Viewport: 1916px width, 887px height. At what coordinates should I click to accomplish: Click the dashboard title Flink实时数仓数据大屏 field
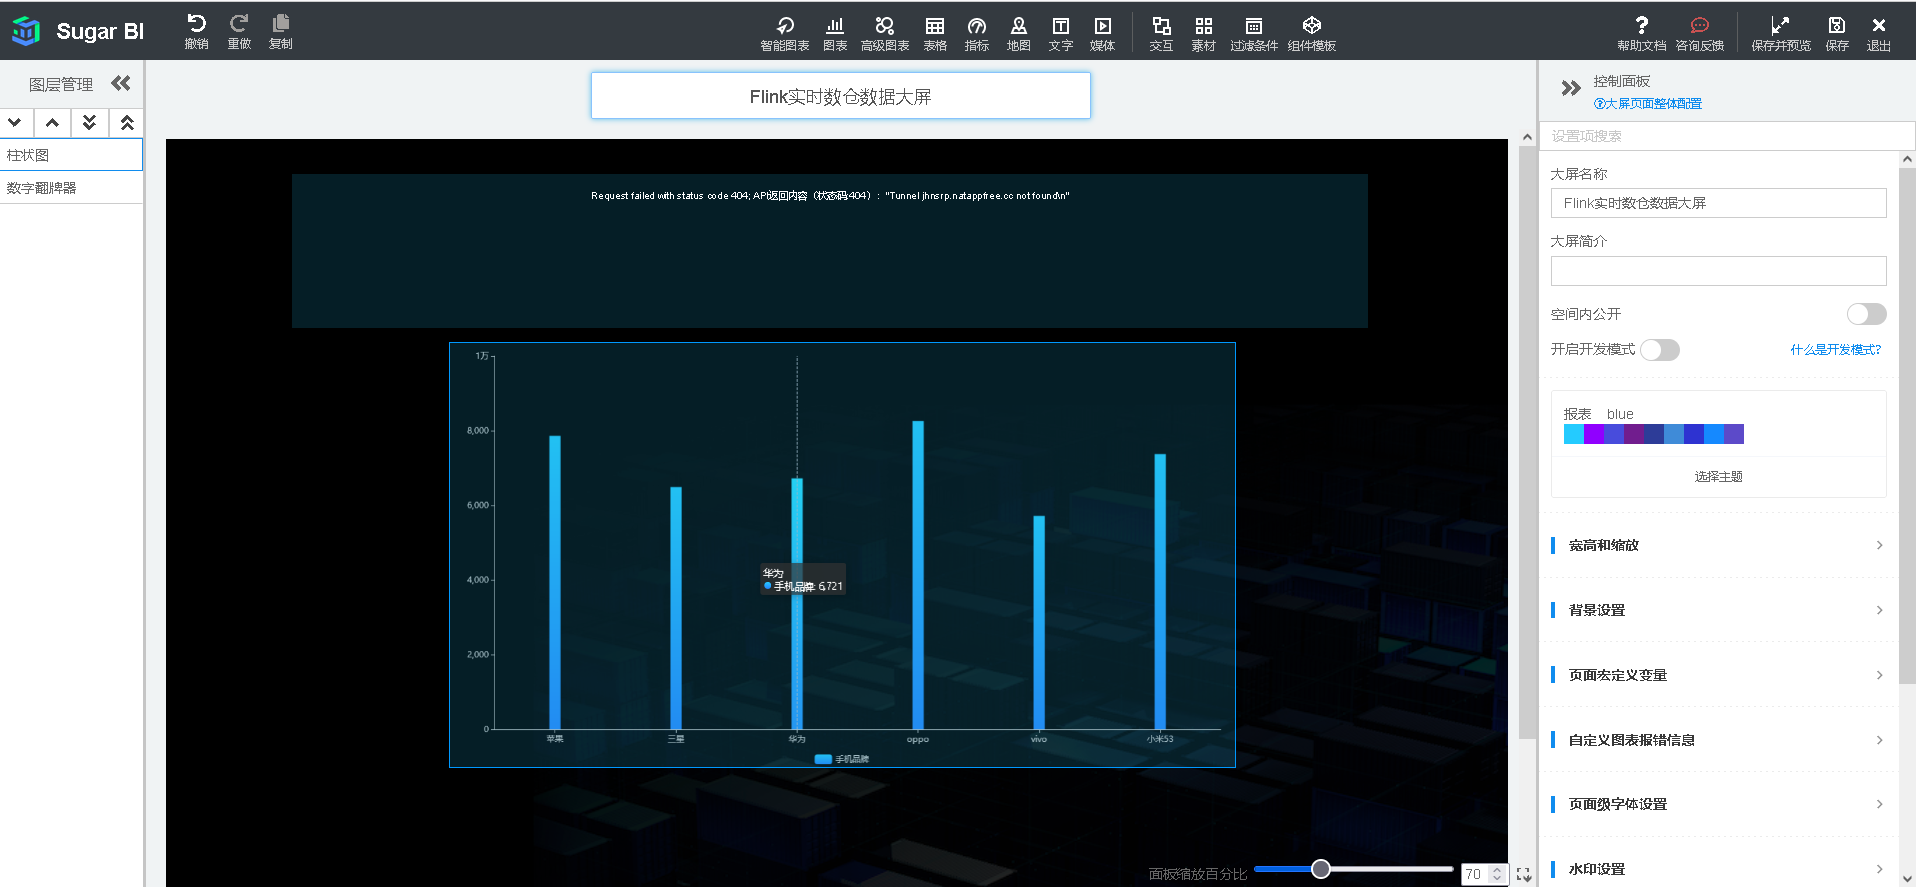pyautogui.click(x=841, y=96)
